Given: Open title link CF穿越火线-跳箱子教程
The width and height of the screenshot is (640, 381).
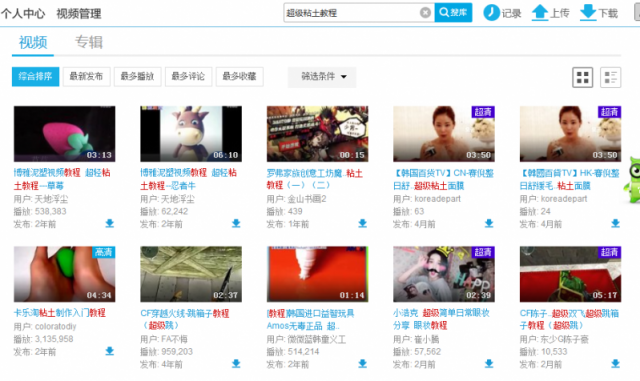Looking at the screenshot, I should (x=185, y=319).
